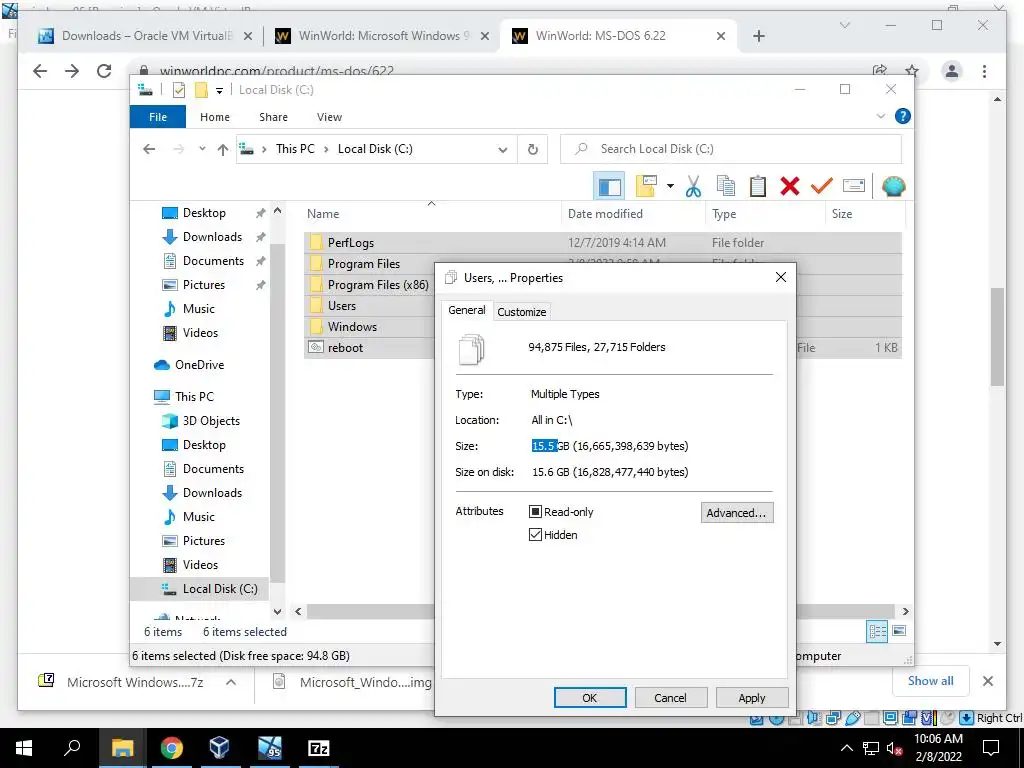Click the orange checkmark toolbar icon
The image size is (1024, 768).
pos(822,186)
